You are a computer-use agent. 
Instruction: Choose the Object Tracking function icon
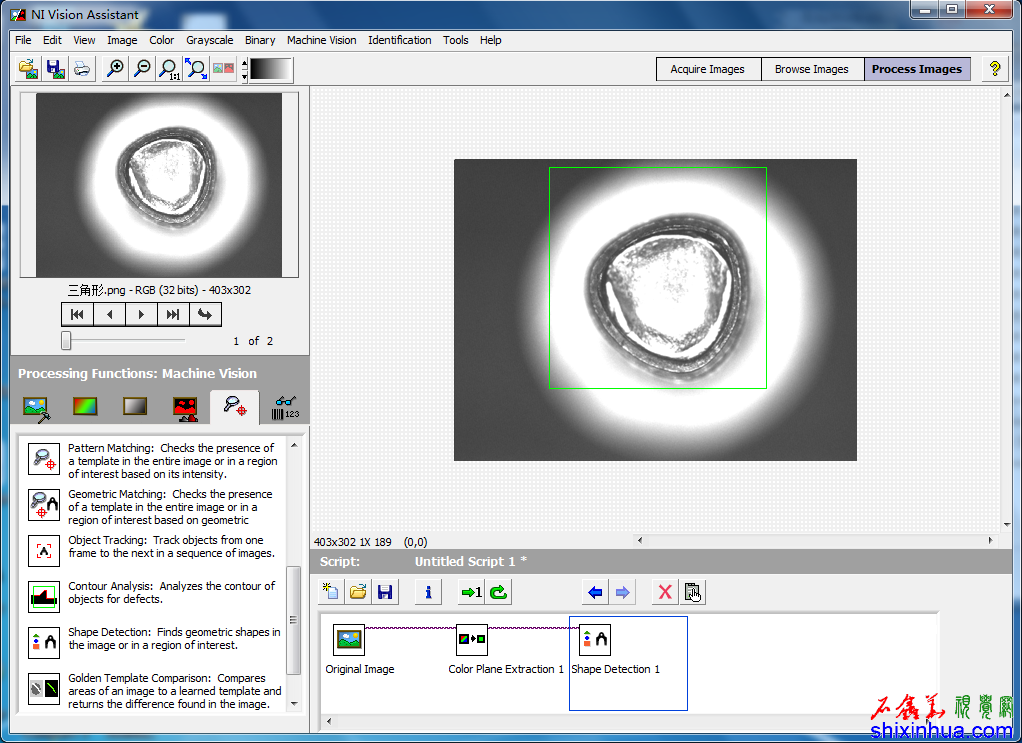coord(44,551)
